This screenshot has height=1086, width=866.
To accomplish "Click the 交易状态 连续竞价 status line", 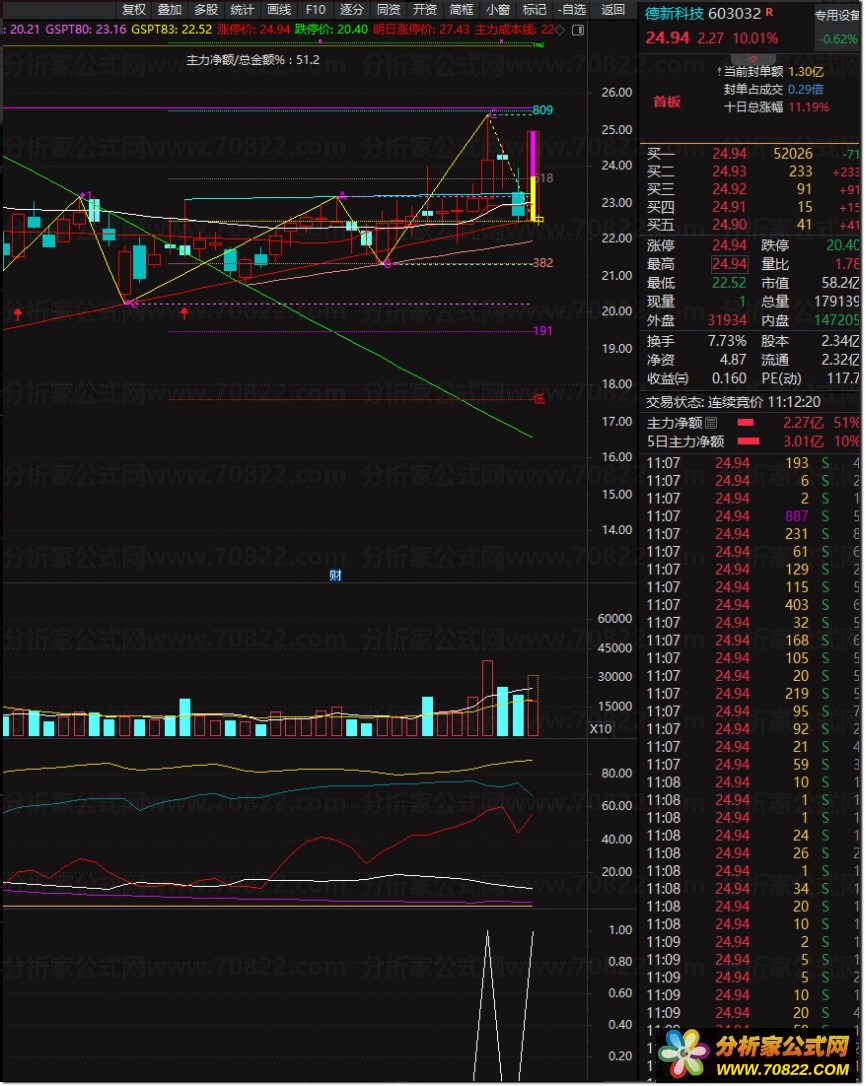I will [x=733, y=402].
